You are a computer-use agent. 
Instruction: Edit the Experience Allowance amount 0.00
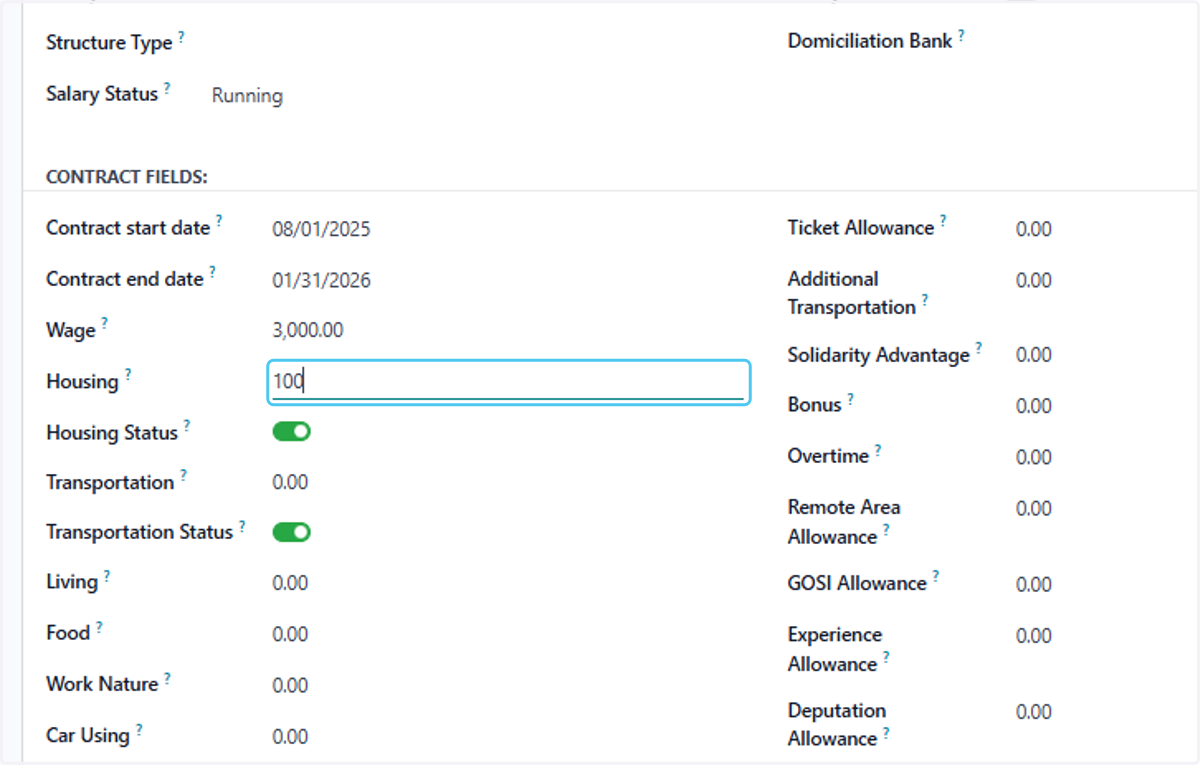pyautogui.click(x=1034, y=636)
